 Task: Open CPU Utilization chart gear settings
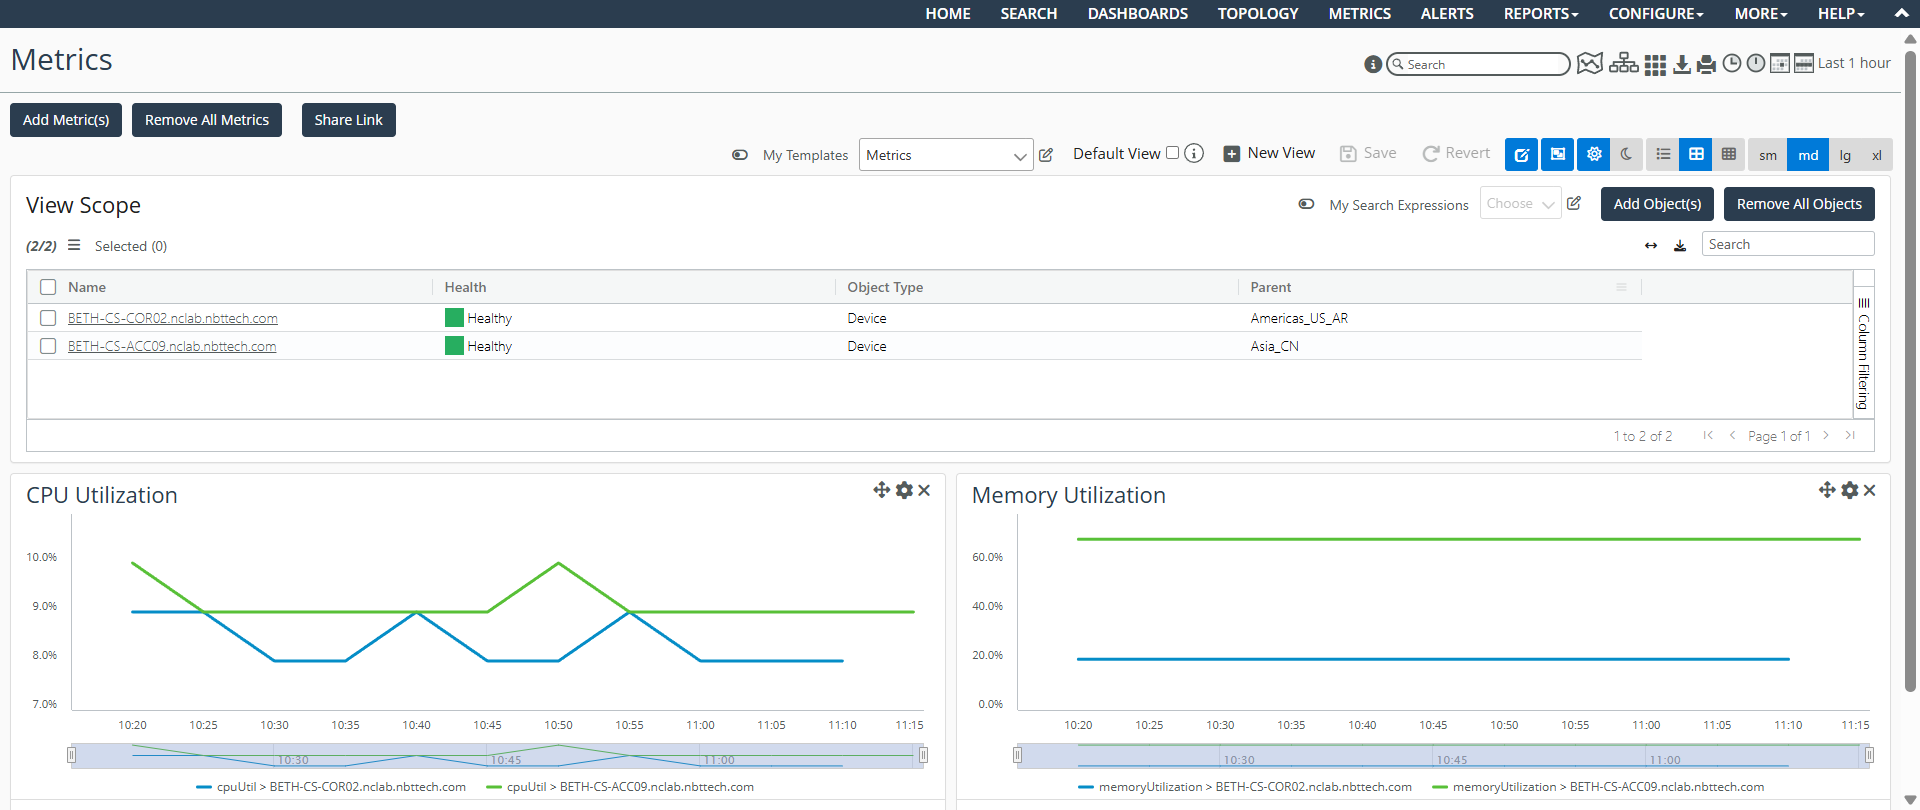[x=904, y=490]
